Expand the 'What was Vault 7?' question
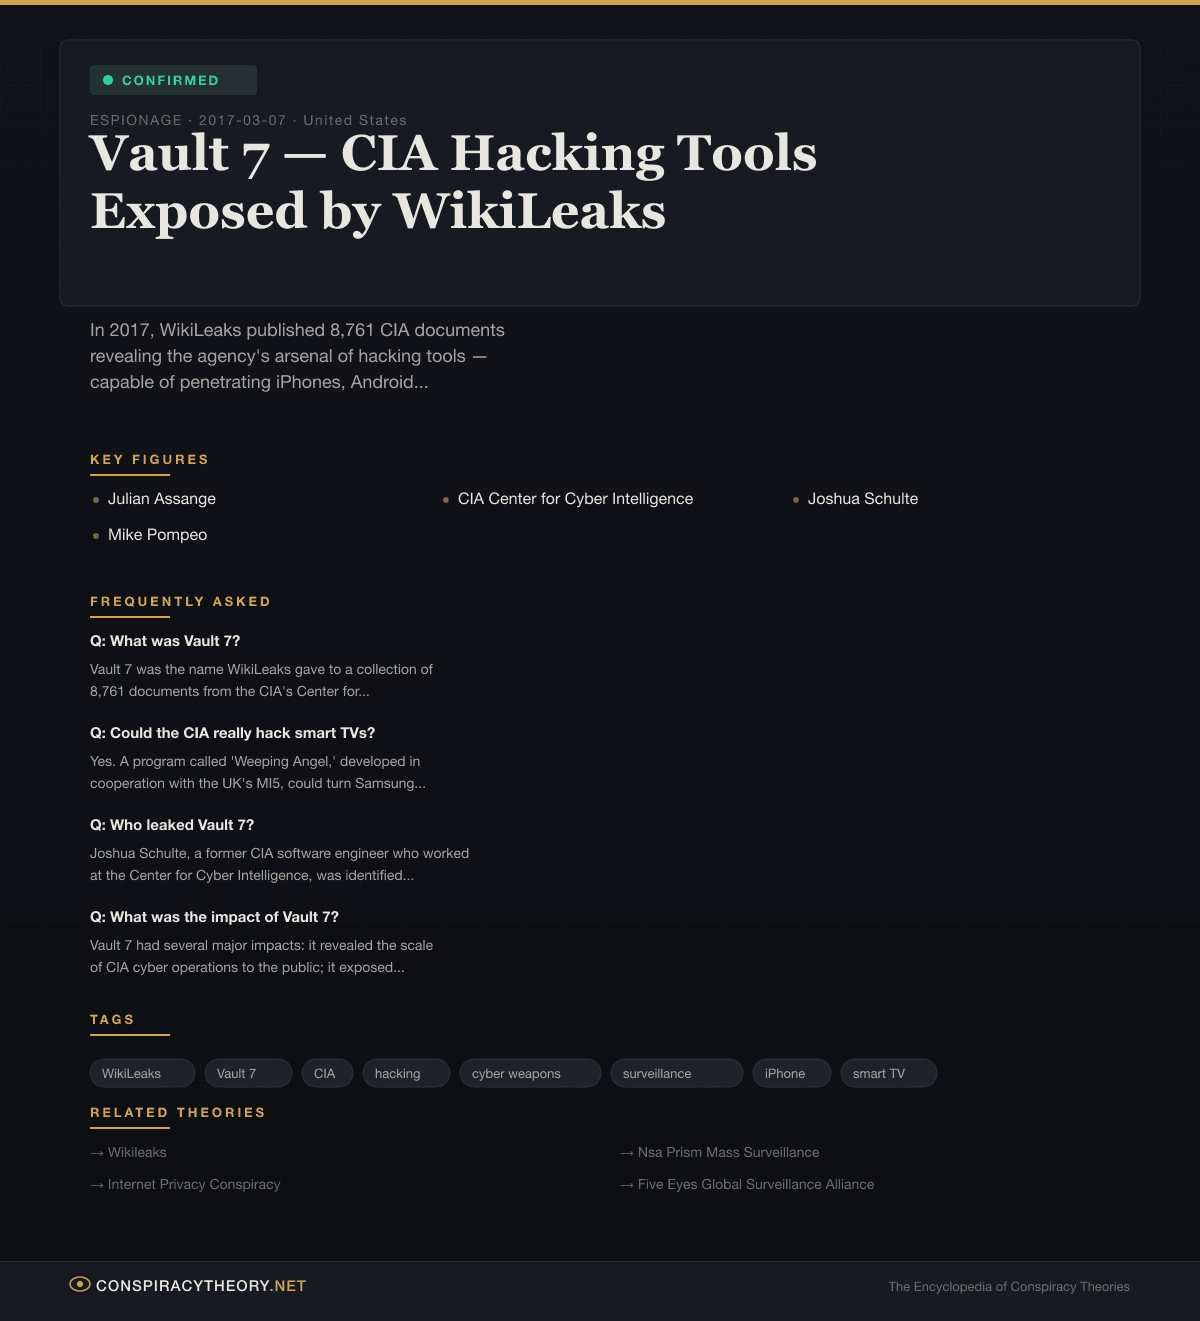The height and width of the screenshot is (1321, 1200). coord(165,641)
